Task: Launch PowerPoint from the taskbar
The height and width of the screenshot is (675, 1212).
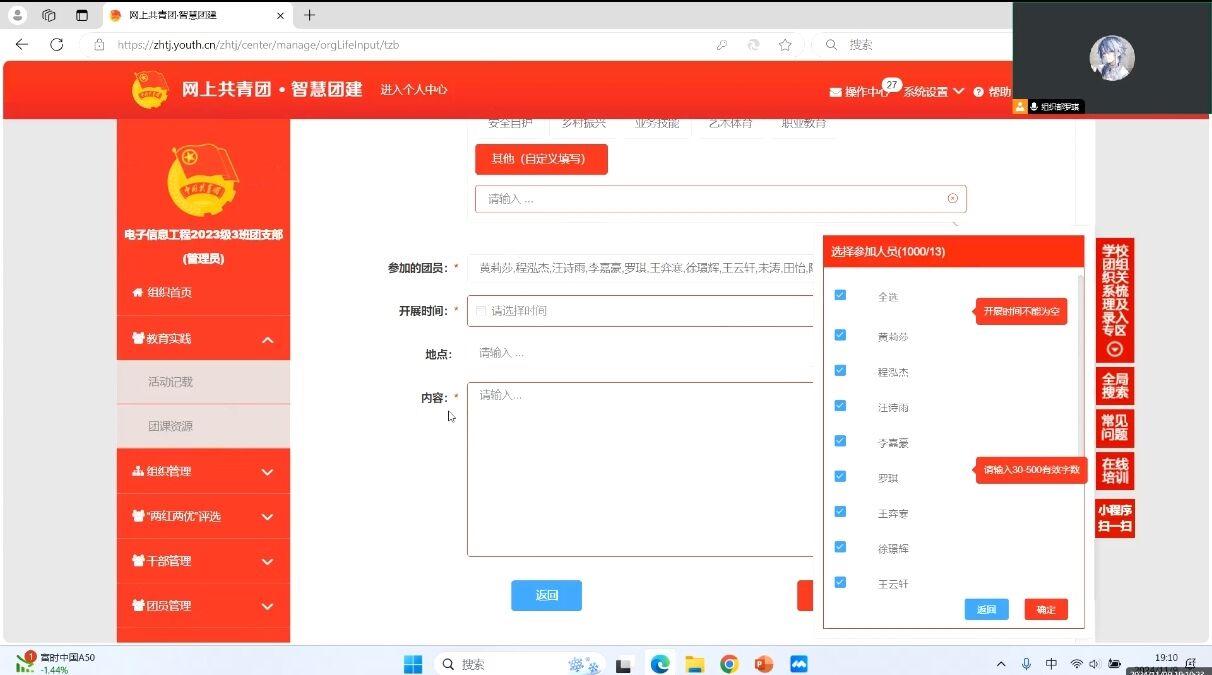Action: (764, 664)
